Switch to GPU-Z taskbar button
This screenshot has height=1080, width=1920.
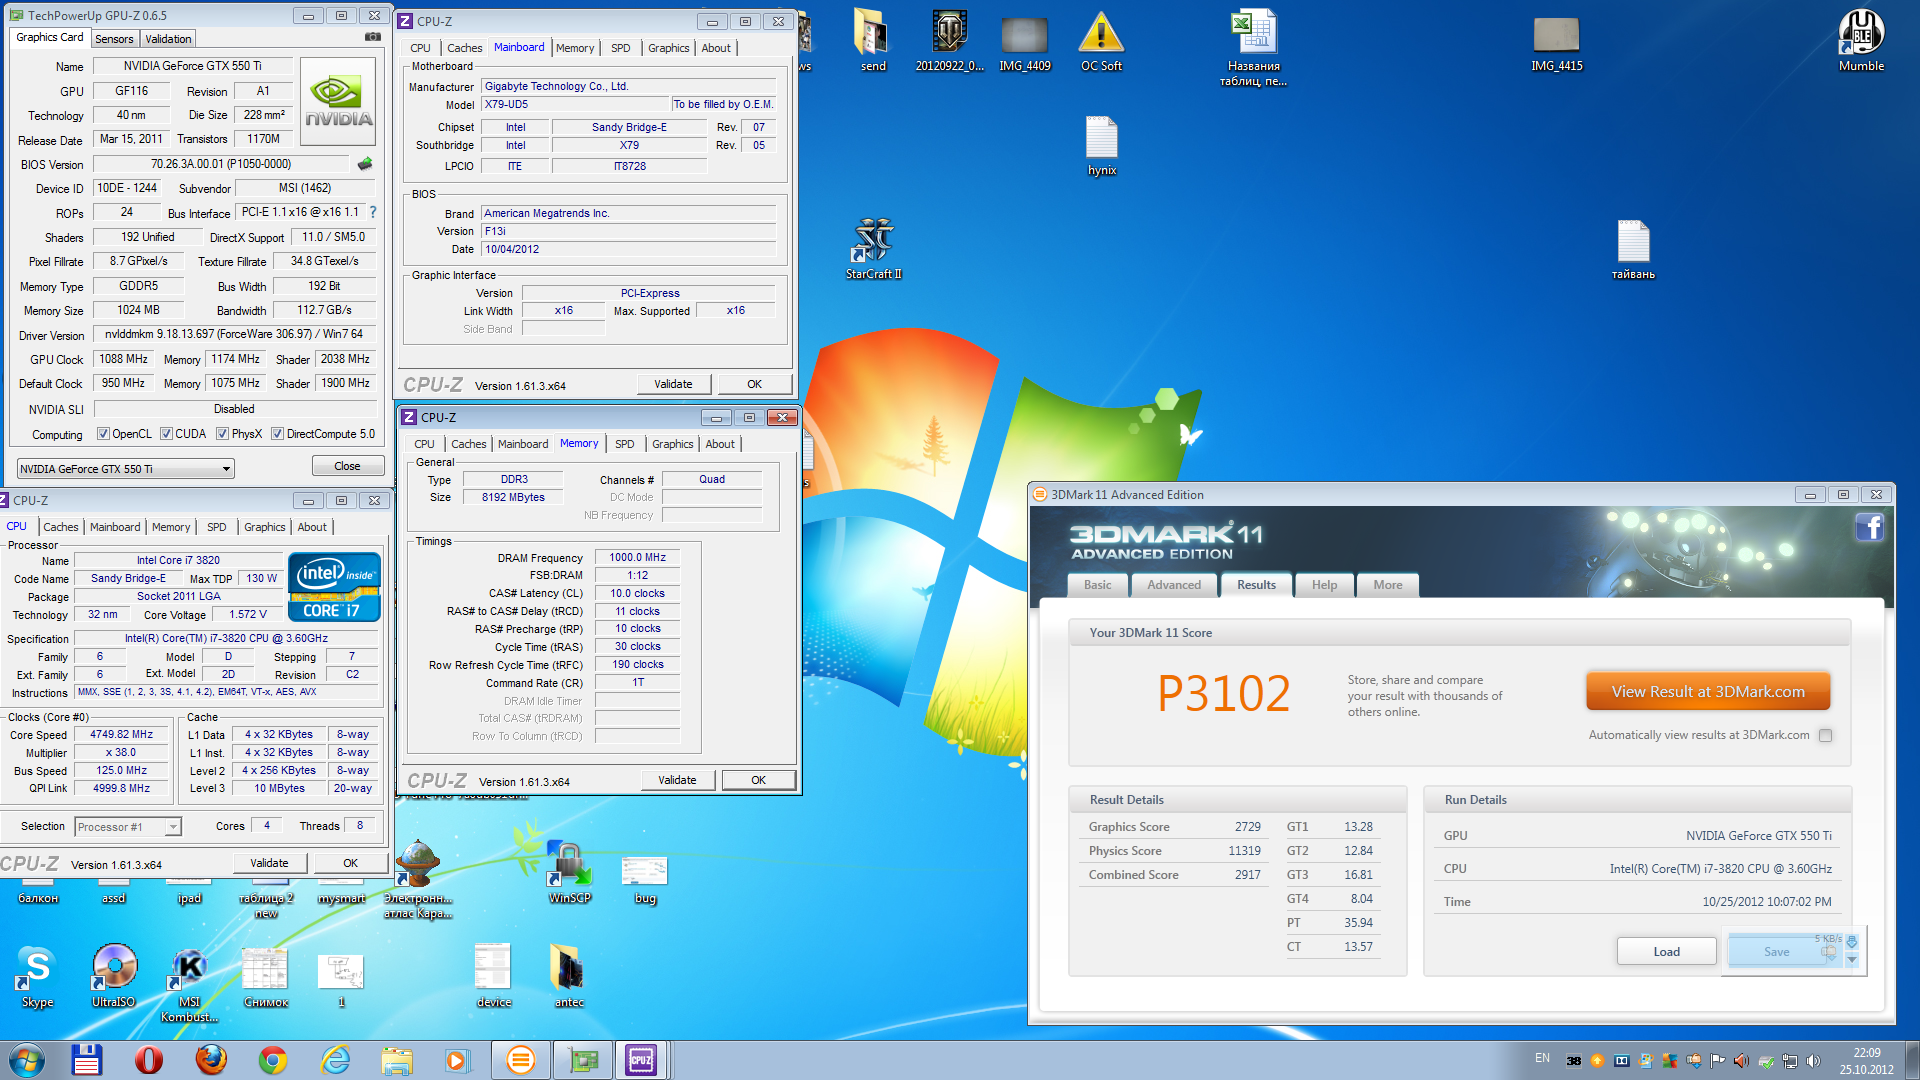583,1060
